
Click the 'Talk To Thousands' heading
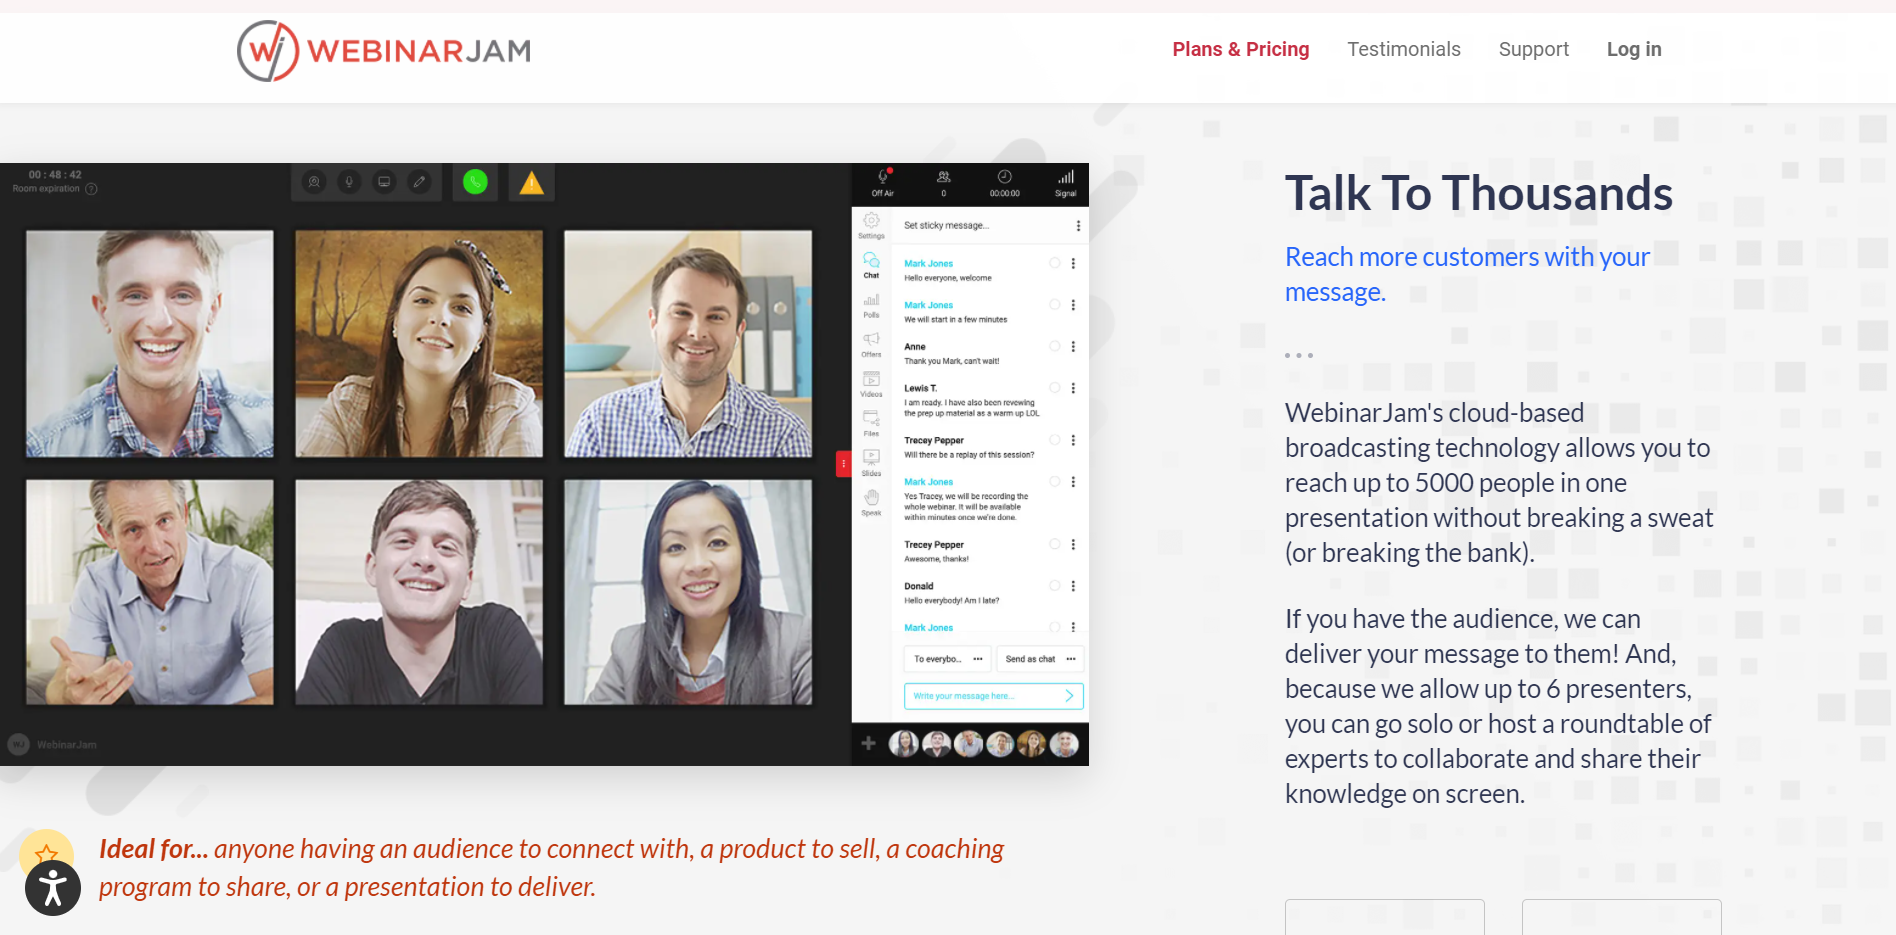1478,193
